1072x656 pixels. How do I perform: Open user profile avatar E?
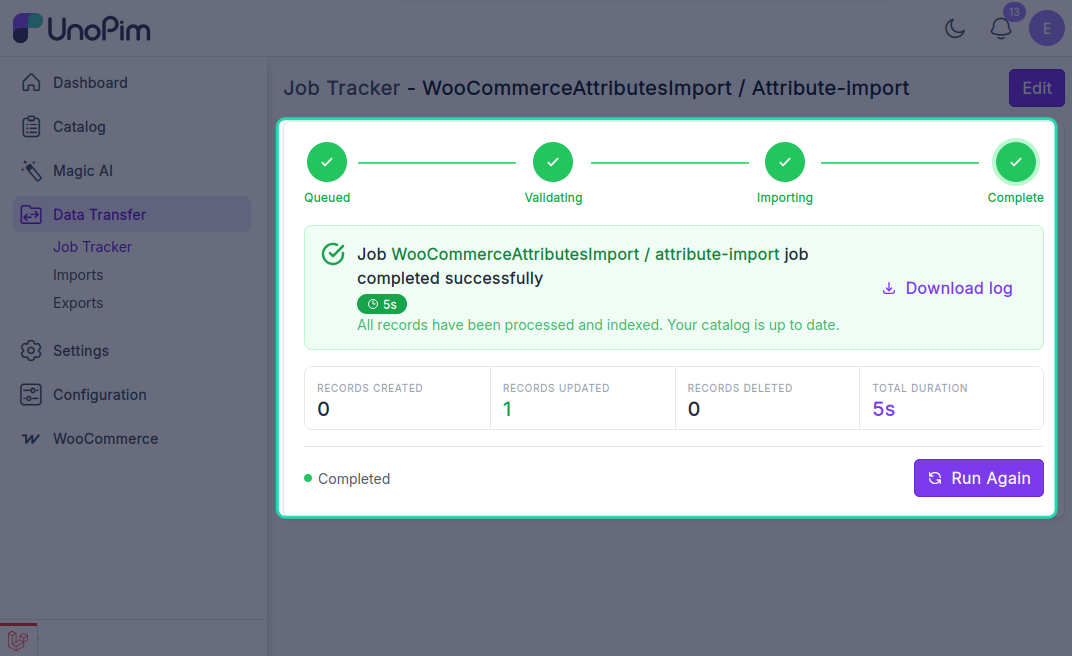pos(1047,29)
